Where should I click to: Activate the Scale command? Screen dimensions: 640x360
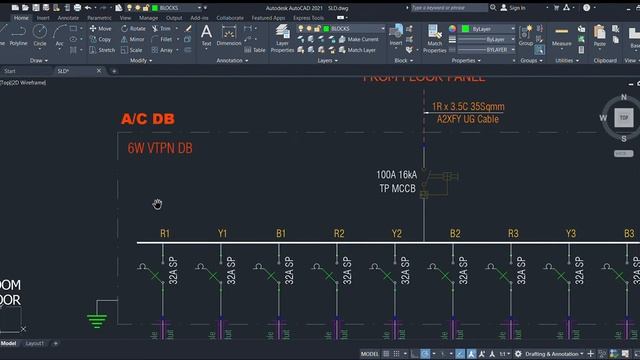tap(131, 50)
